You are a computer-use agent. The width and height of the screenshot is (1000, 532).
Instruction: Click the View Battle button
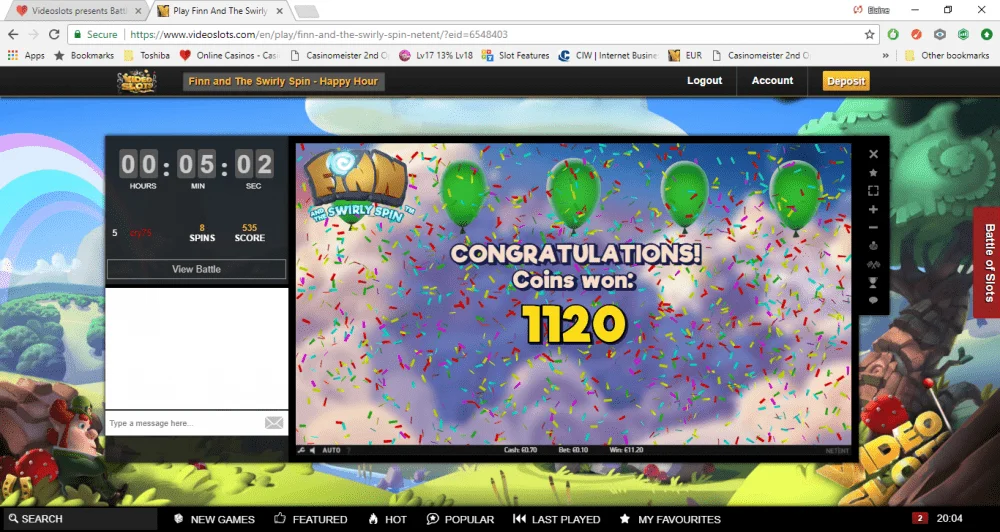pos(196,269)
